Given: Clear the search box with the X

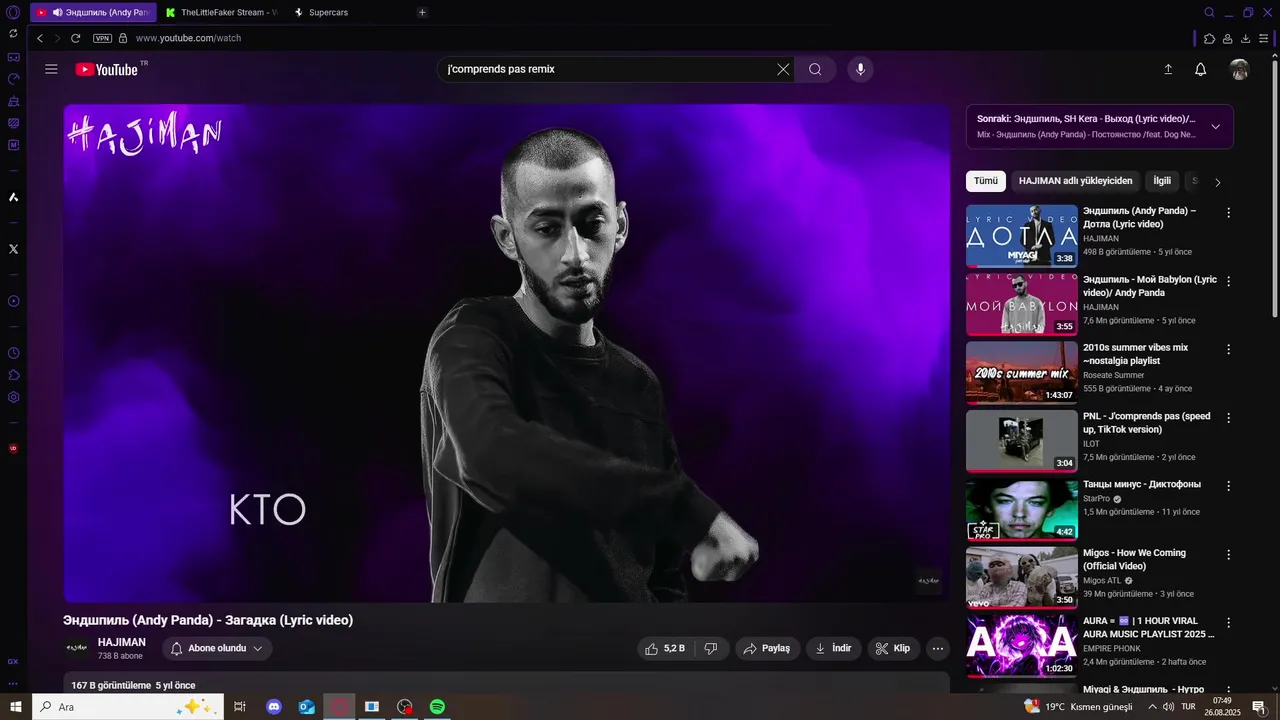Looking at the screenshot, I should point(783,69).
